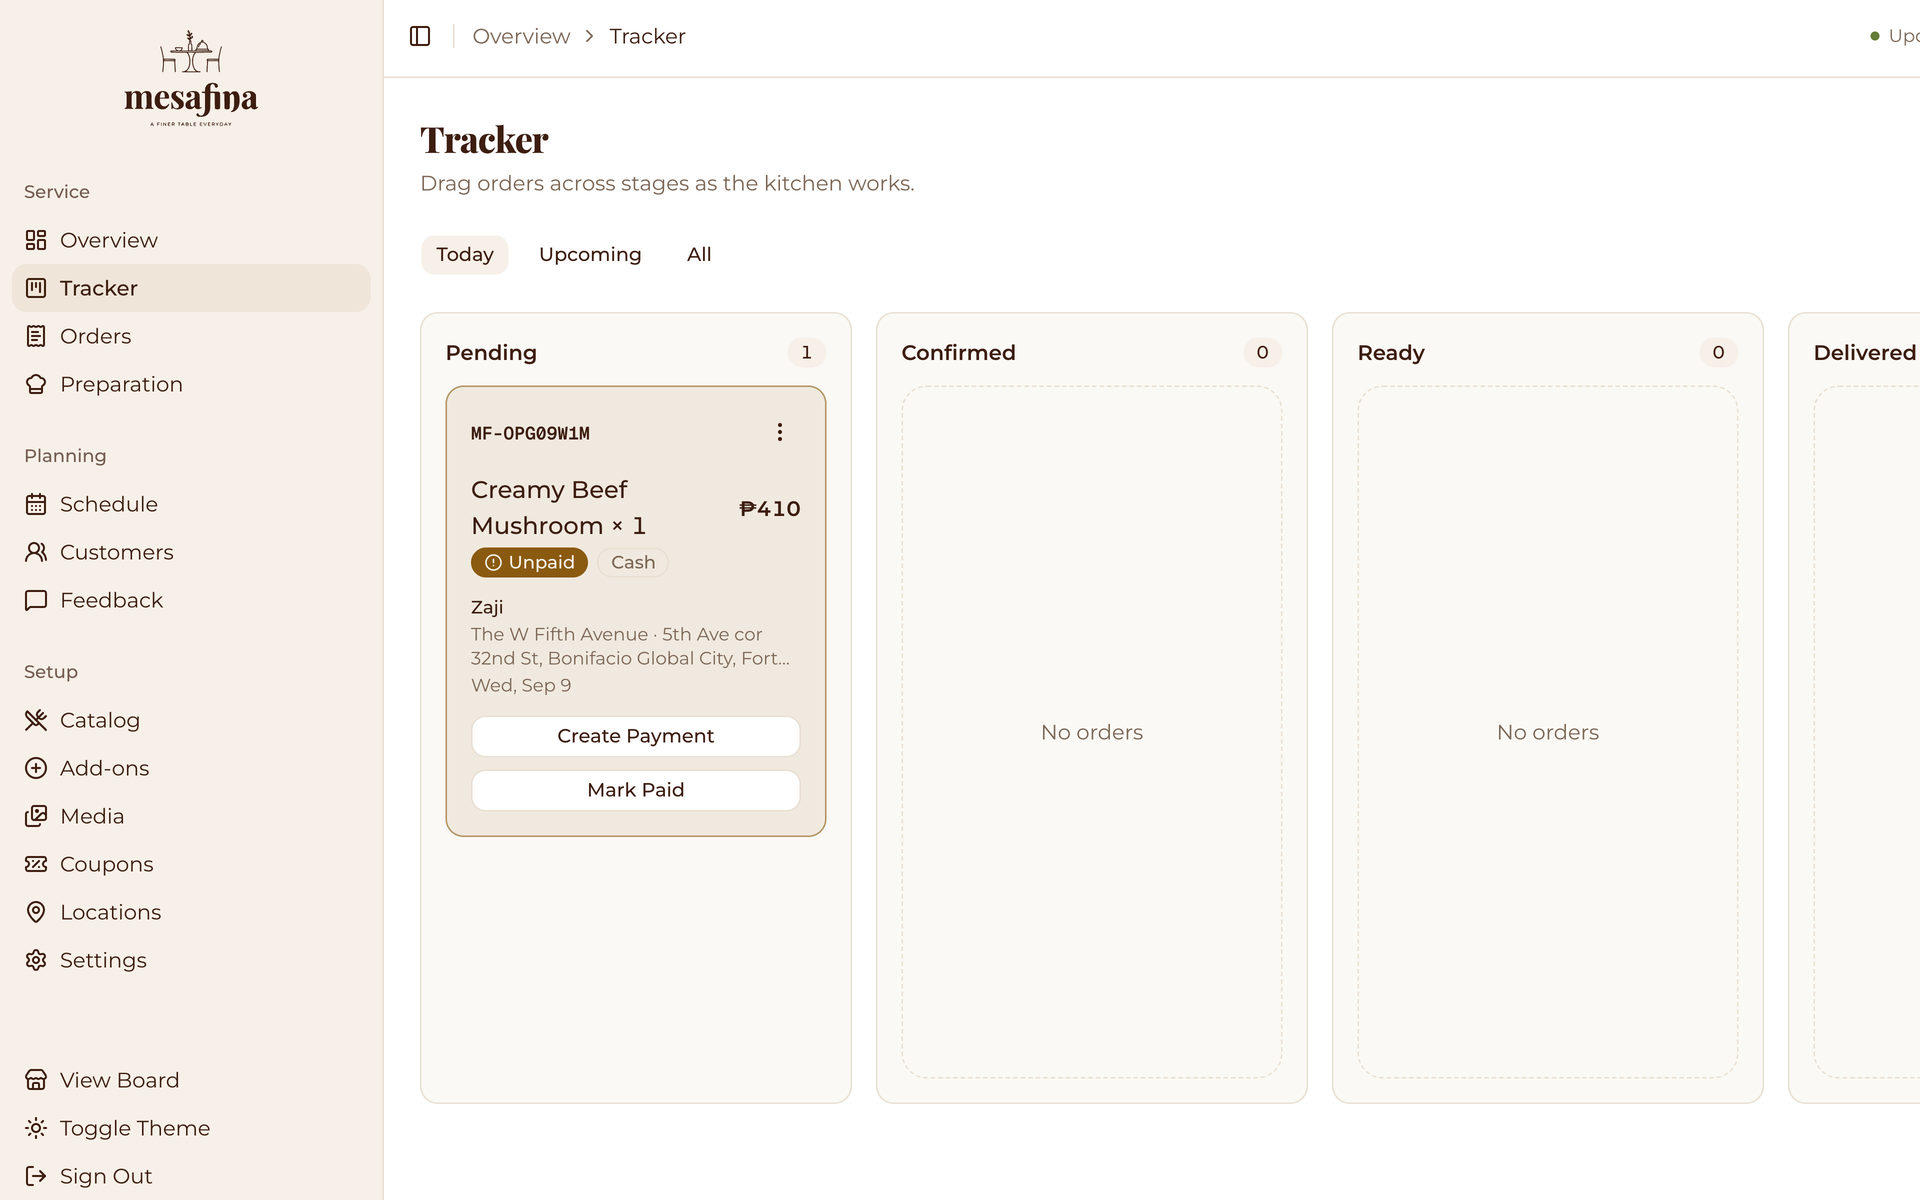The height and width of the screenshot is (1200, 1920).
Task: Click Create Payment button
Action: (636, 736)
